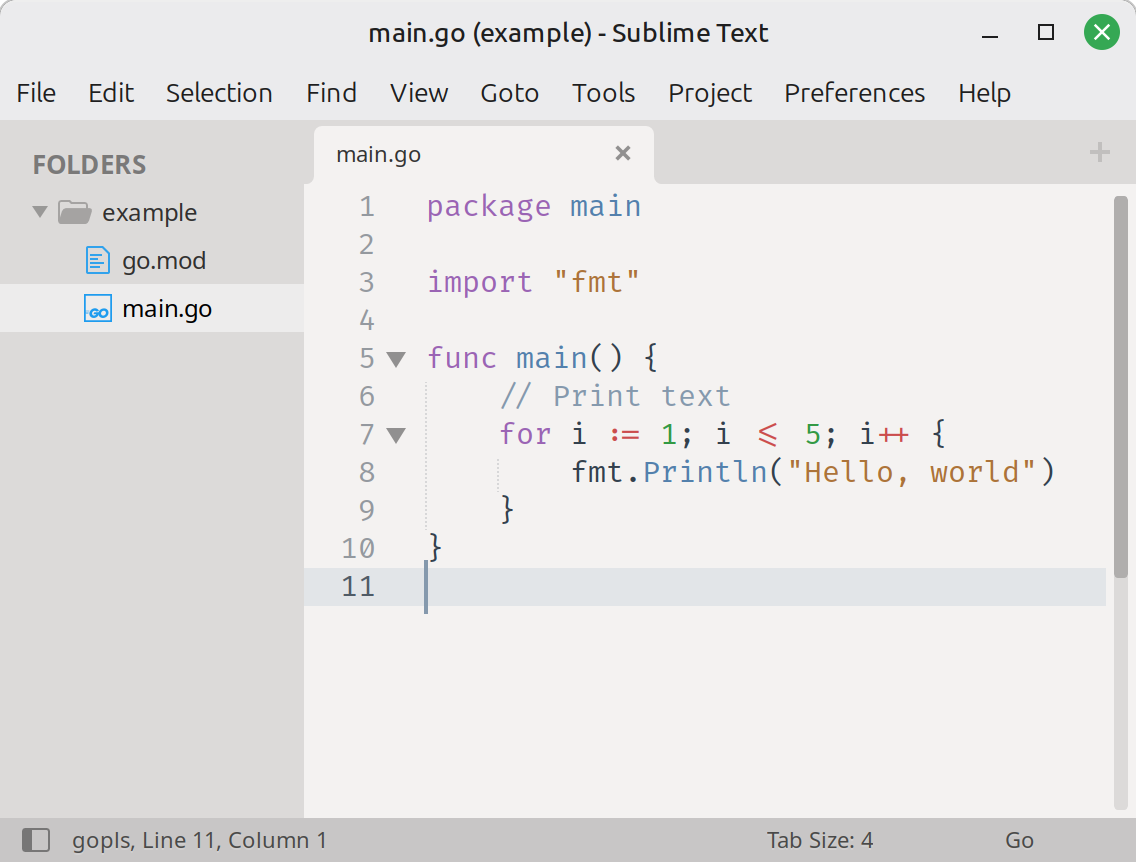
Task: Open the Find menu
Action: 331,93
